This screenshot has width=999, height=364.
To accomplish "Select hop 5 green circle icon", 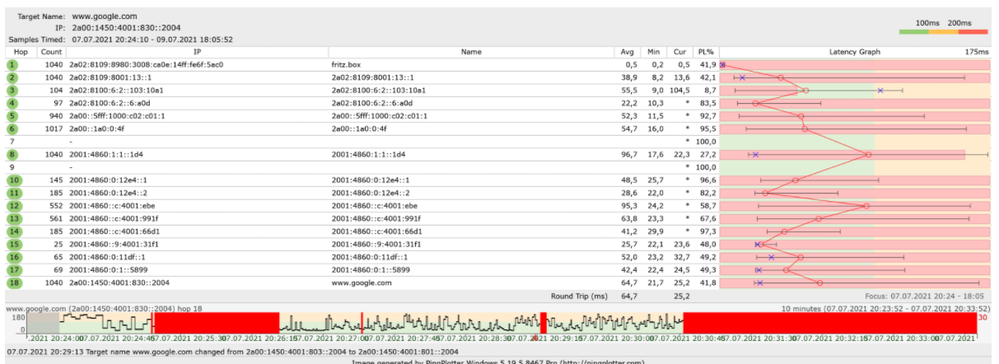I will pyautogui.click(x=13, y=116).
